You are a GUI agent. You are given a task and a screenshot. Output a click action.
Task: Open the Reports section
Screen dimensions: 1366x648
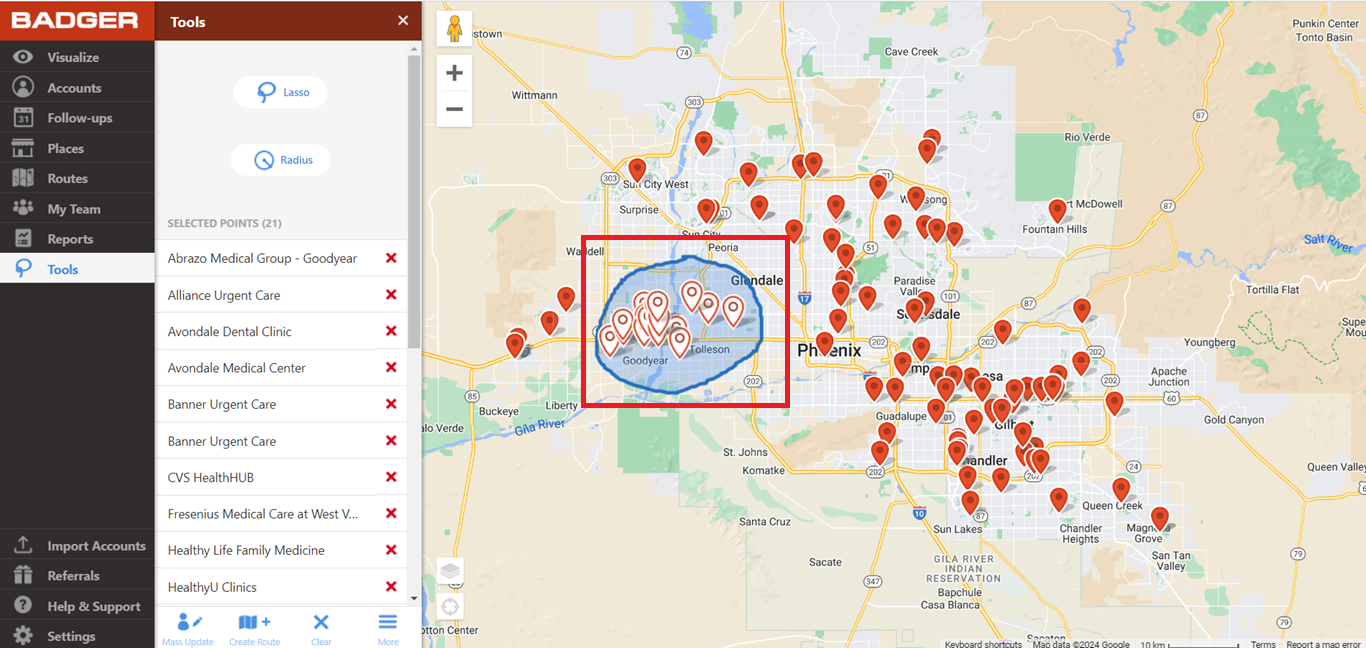(77, 239)
